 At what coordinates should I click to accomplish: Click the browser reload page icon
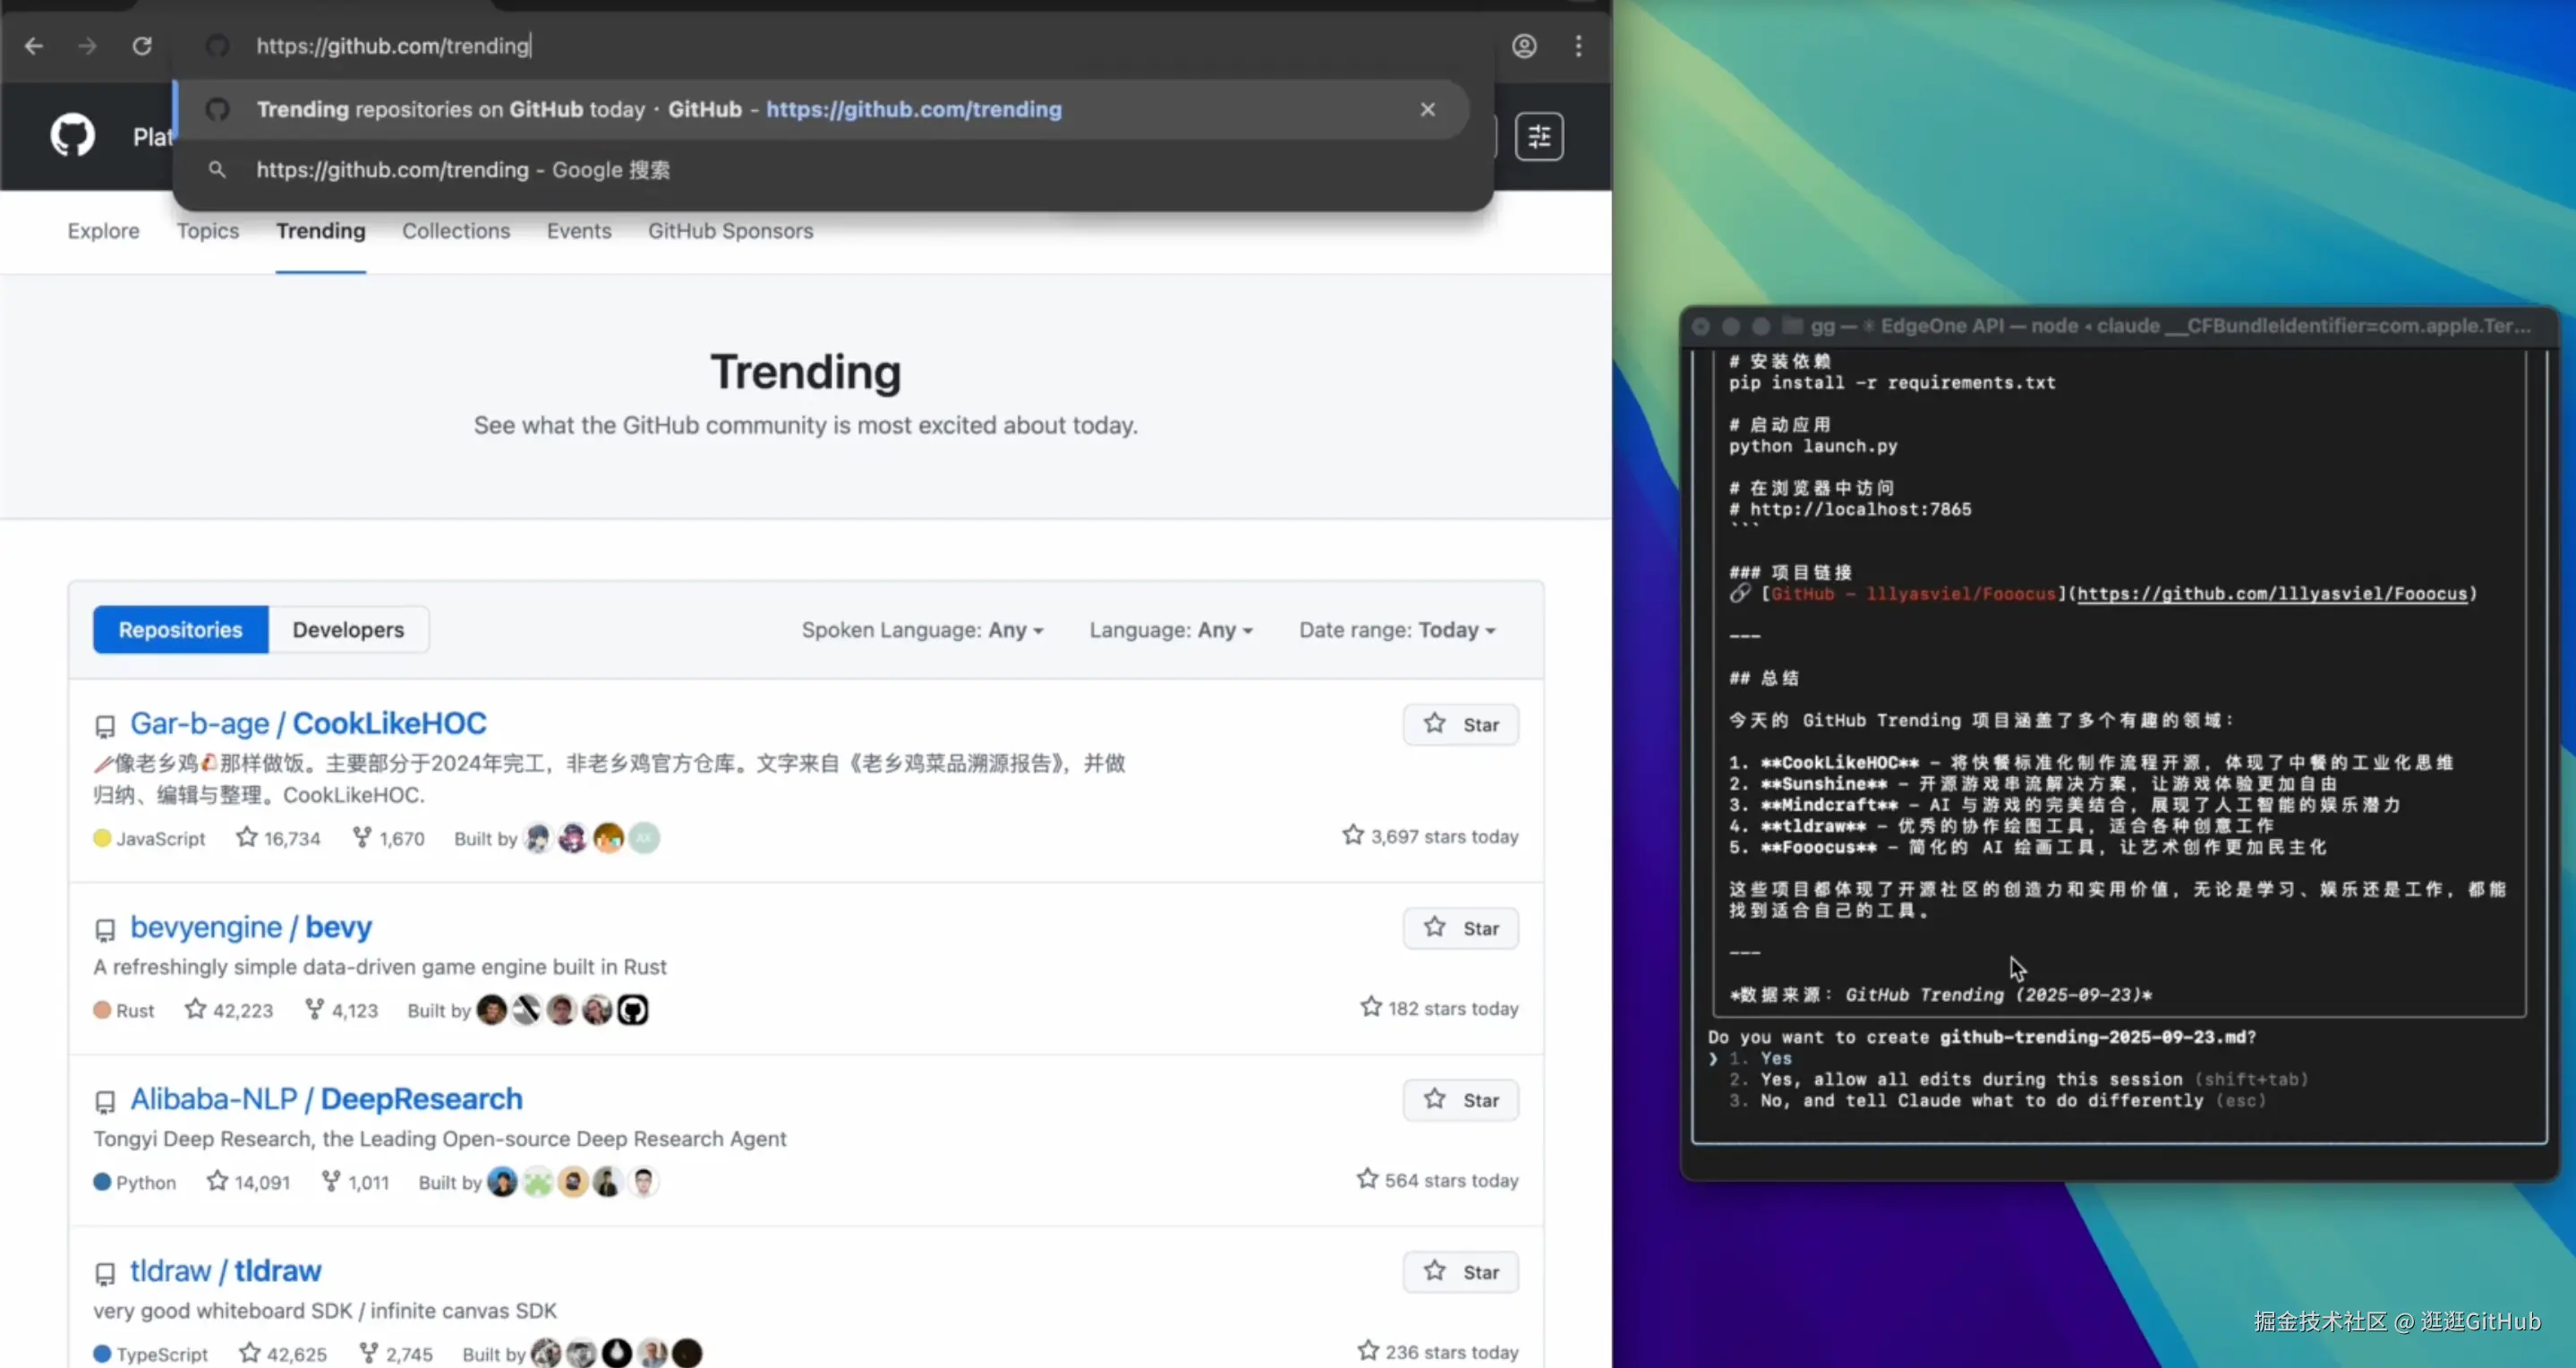coord(142,46)
